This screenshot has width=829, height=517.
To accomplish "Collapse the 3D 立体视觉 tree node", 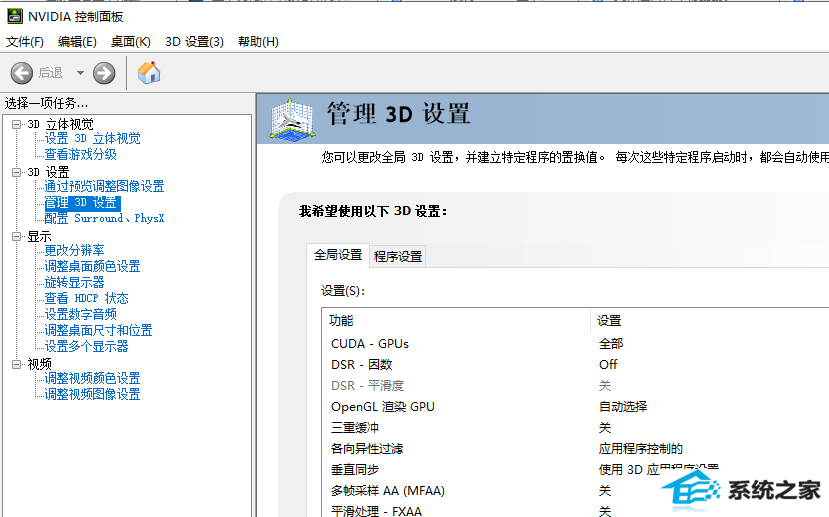I will pos(16,124).
